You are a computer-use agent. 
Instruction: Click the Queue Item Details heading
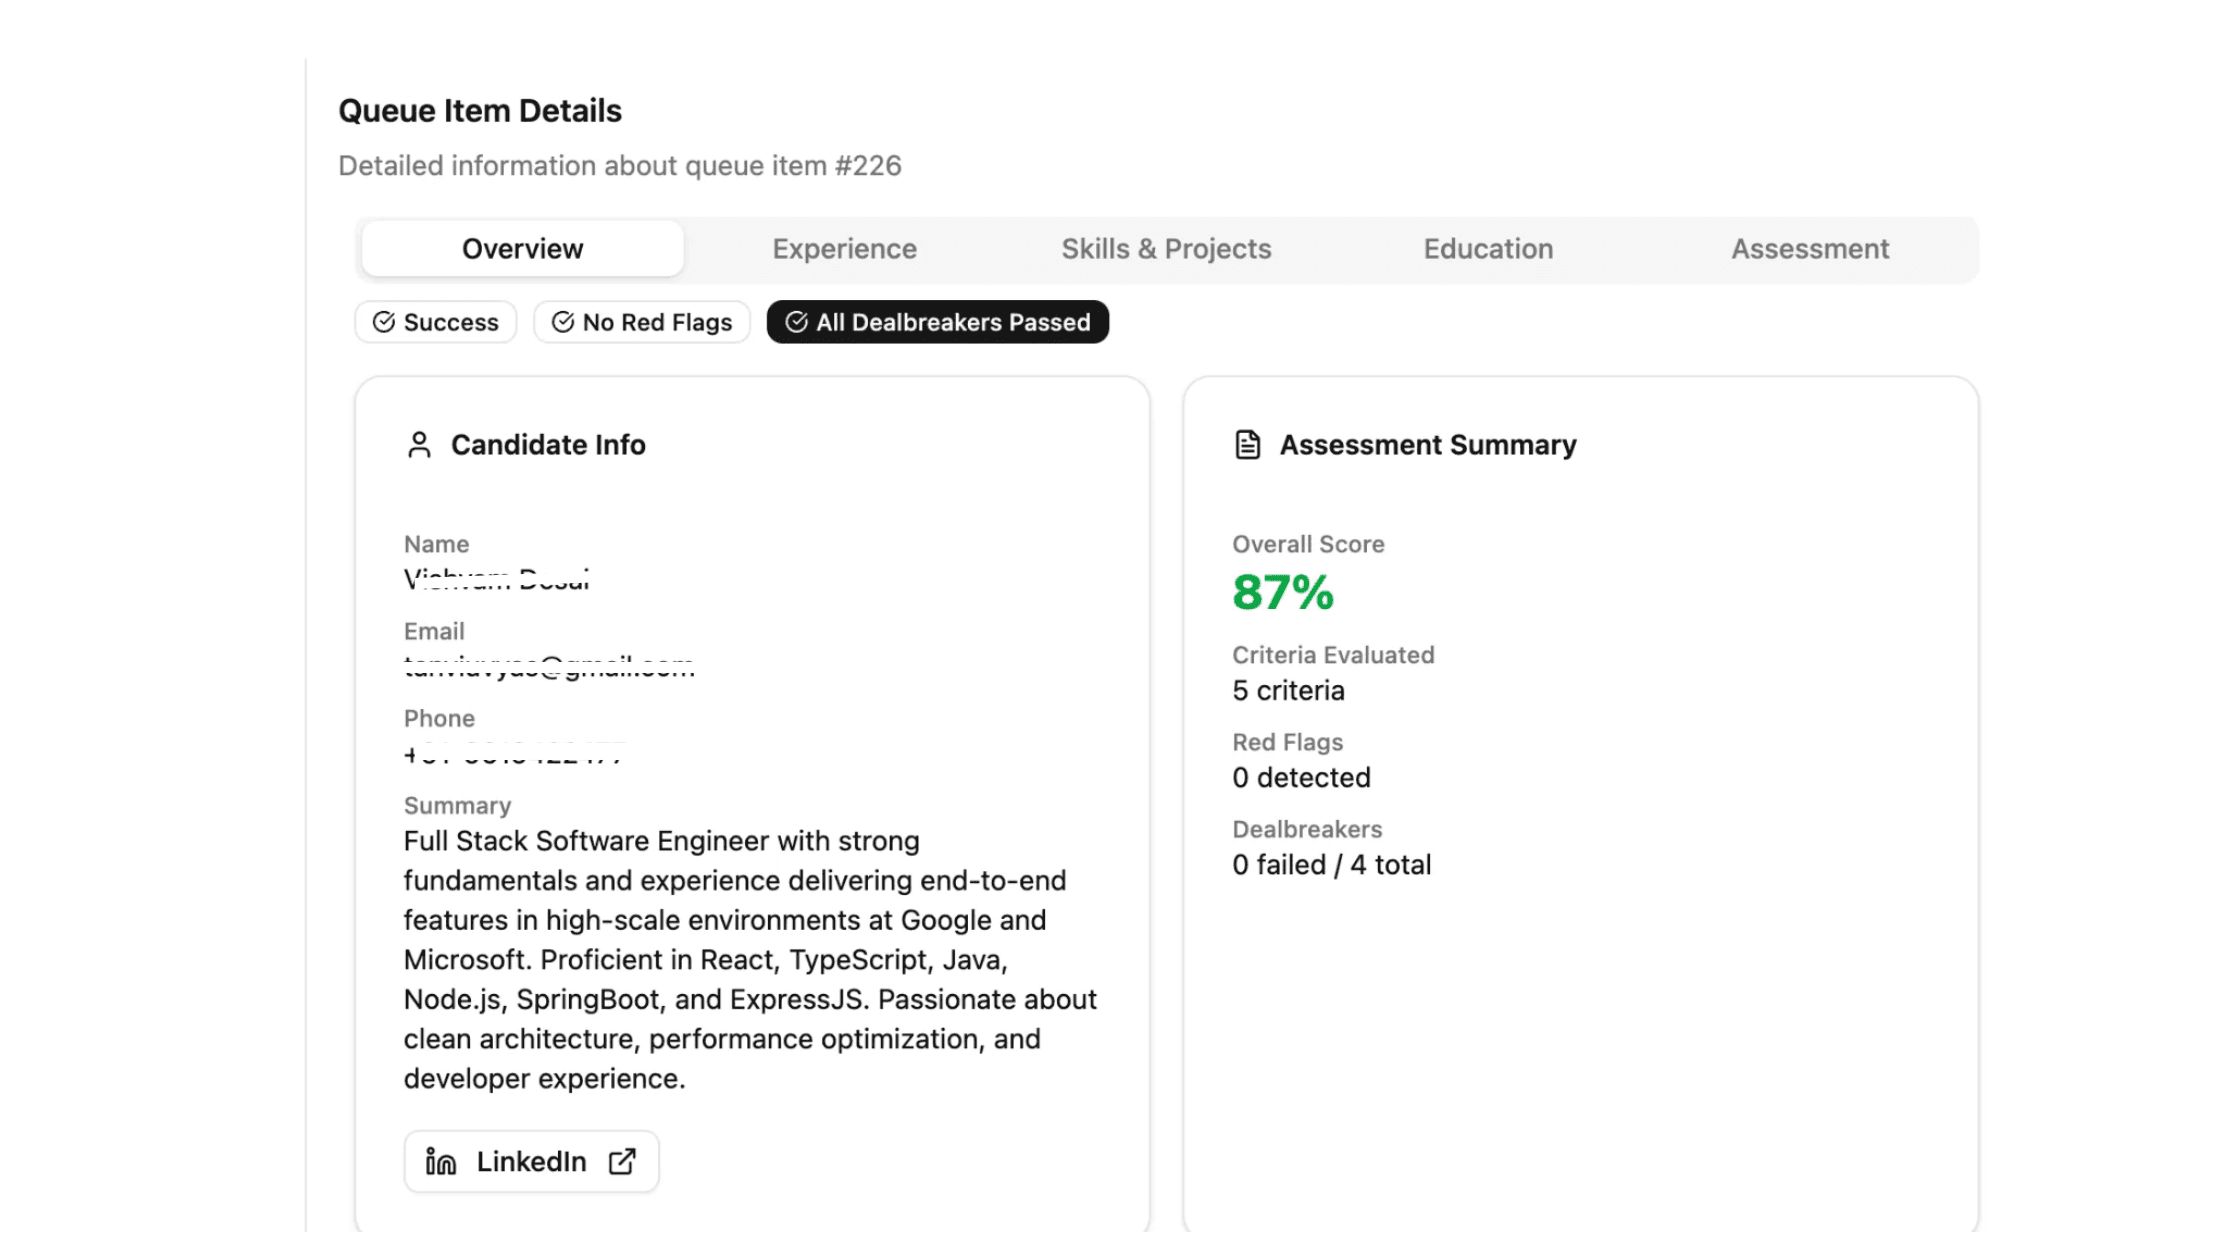tap(480, 111)
